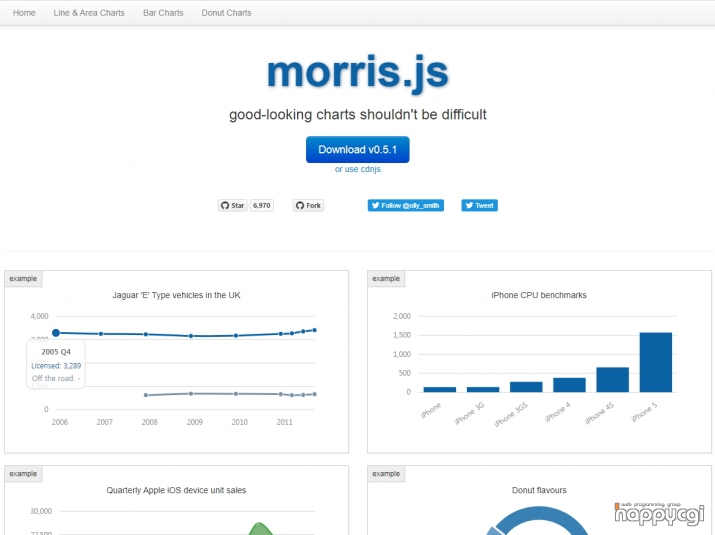The height and width of the screenshot is (535, 715).
Task: Click the 'Licensed: 3,289' tooltip text
Action: 56,366
